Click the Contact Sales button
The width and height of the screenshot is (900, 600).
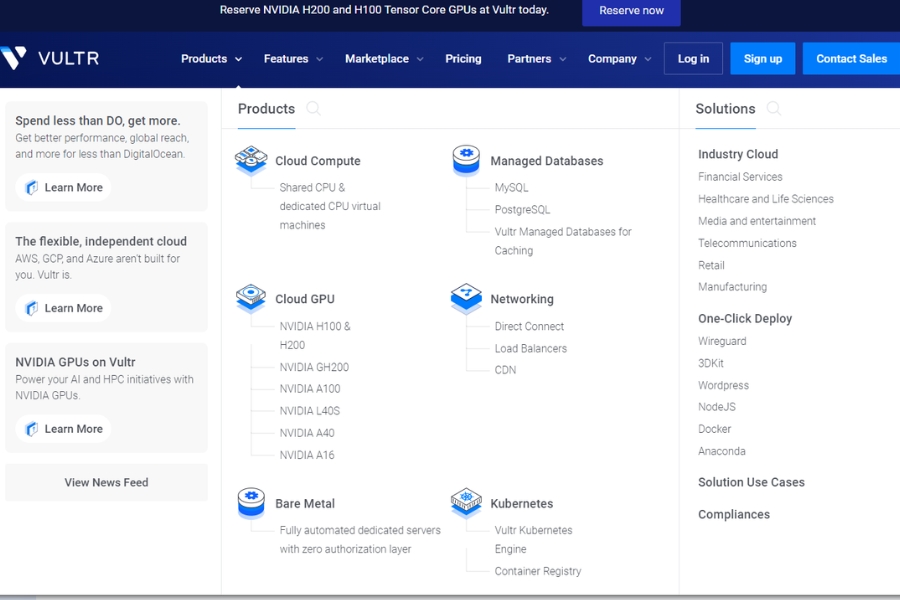pos(851,59)
